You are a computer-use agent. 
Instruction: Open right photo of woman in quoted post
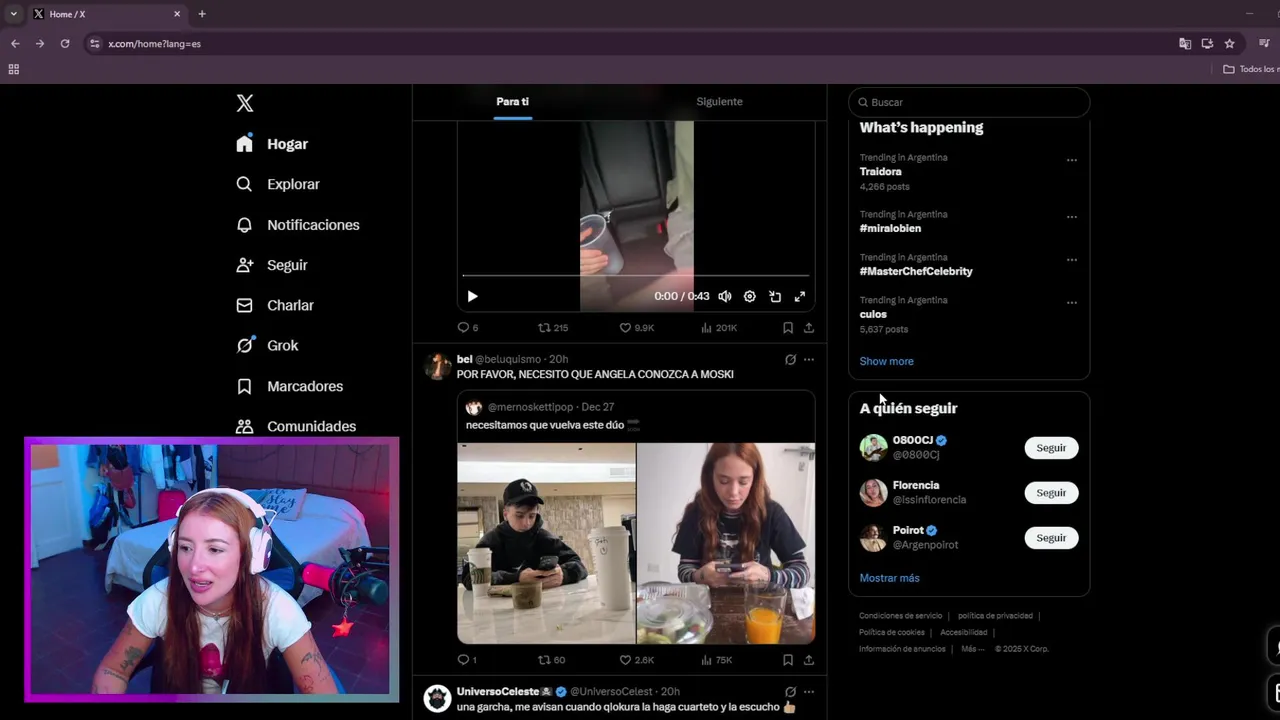(x=726, y=544)
